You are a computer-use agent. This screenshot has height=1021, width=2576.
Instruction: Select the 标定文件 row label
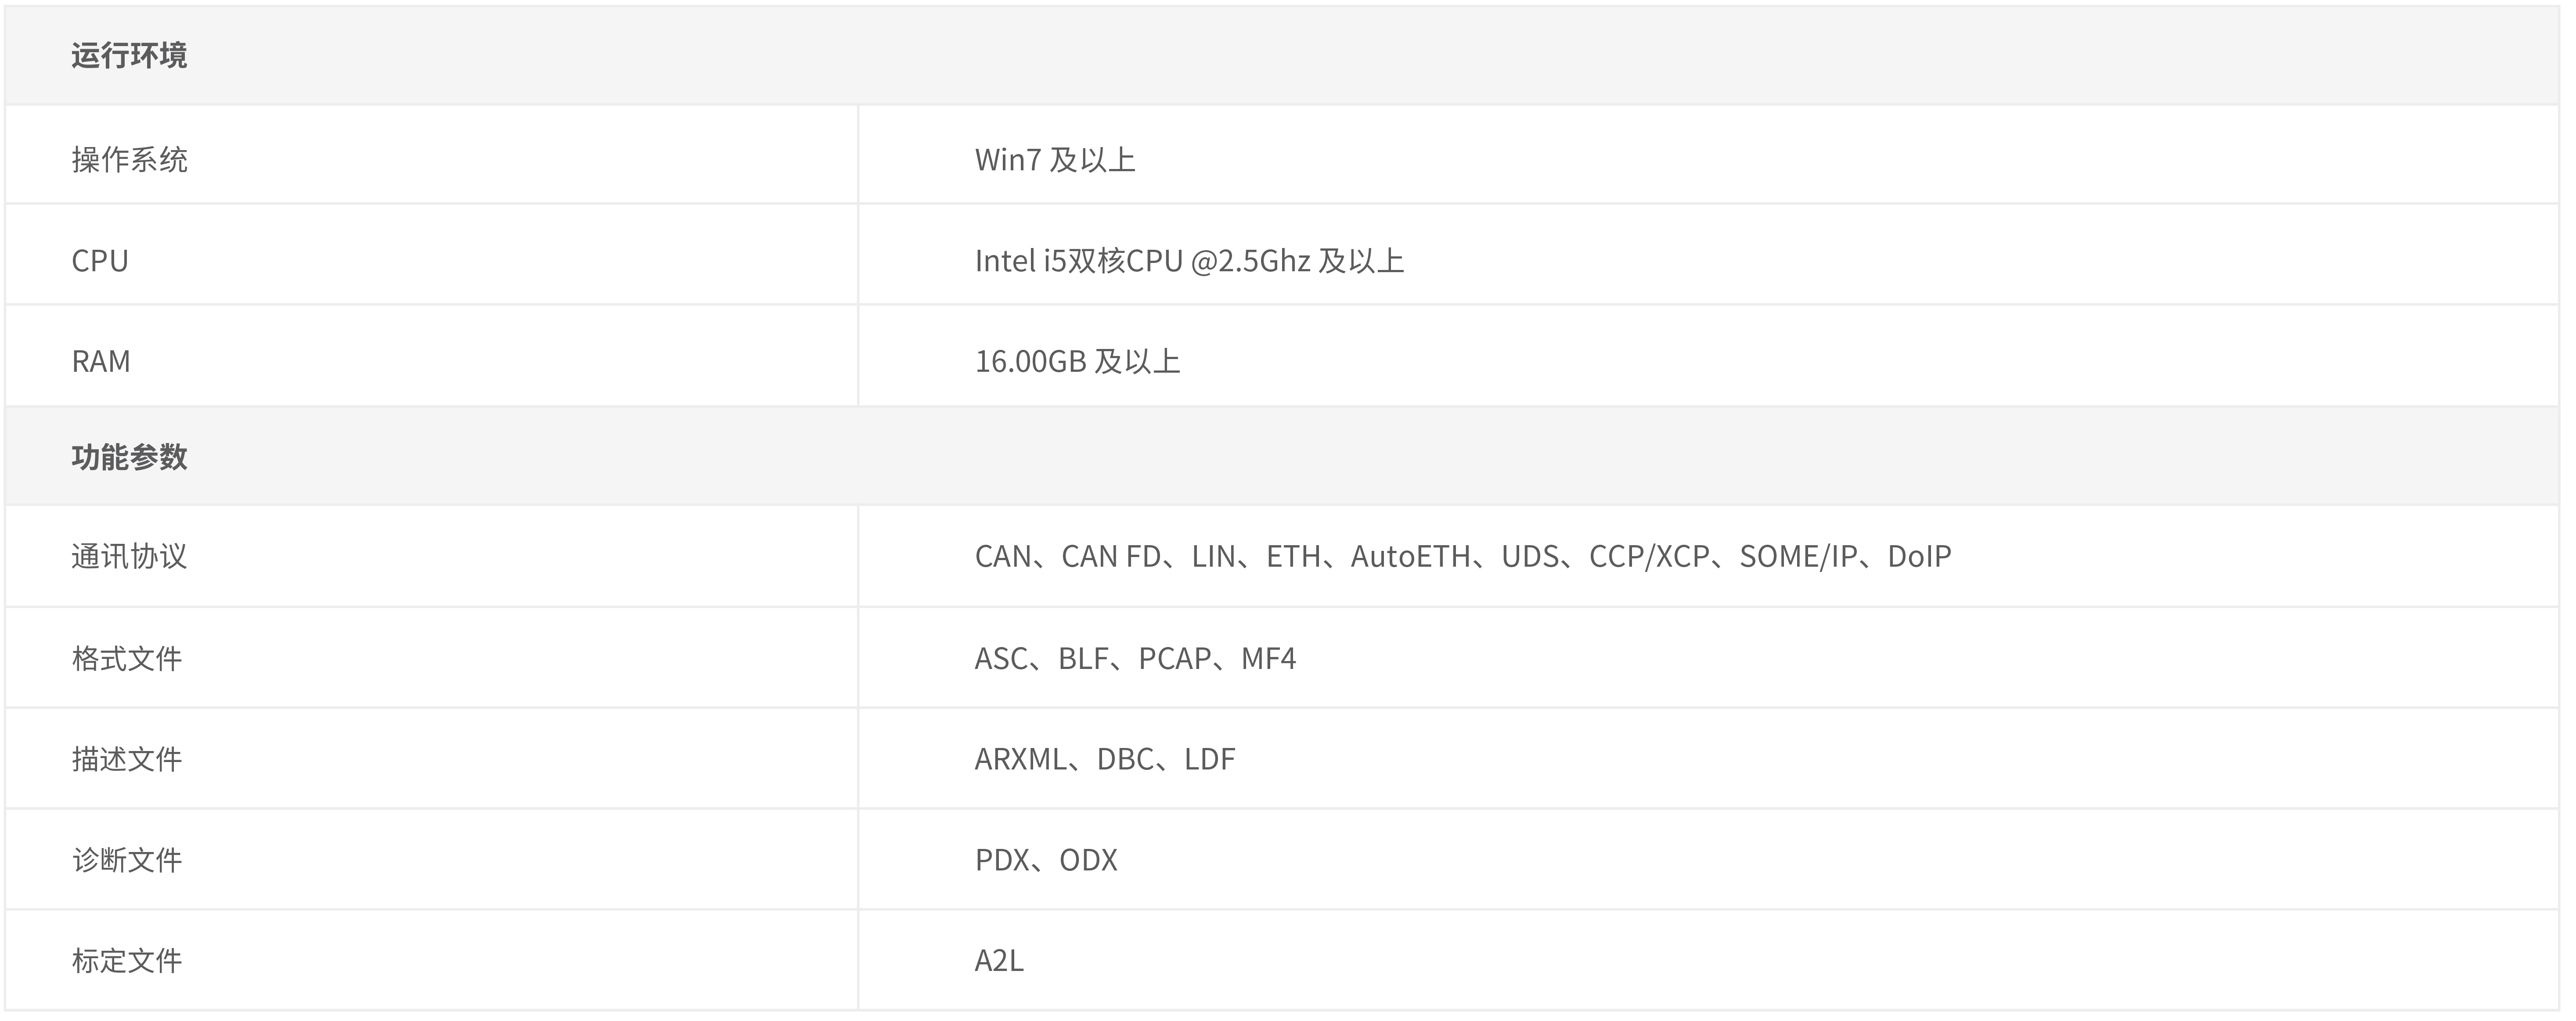click(127, 960)
